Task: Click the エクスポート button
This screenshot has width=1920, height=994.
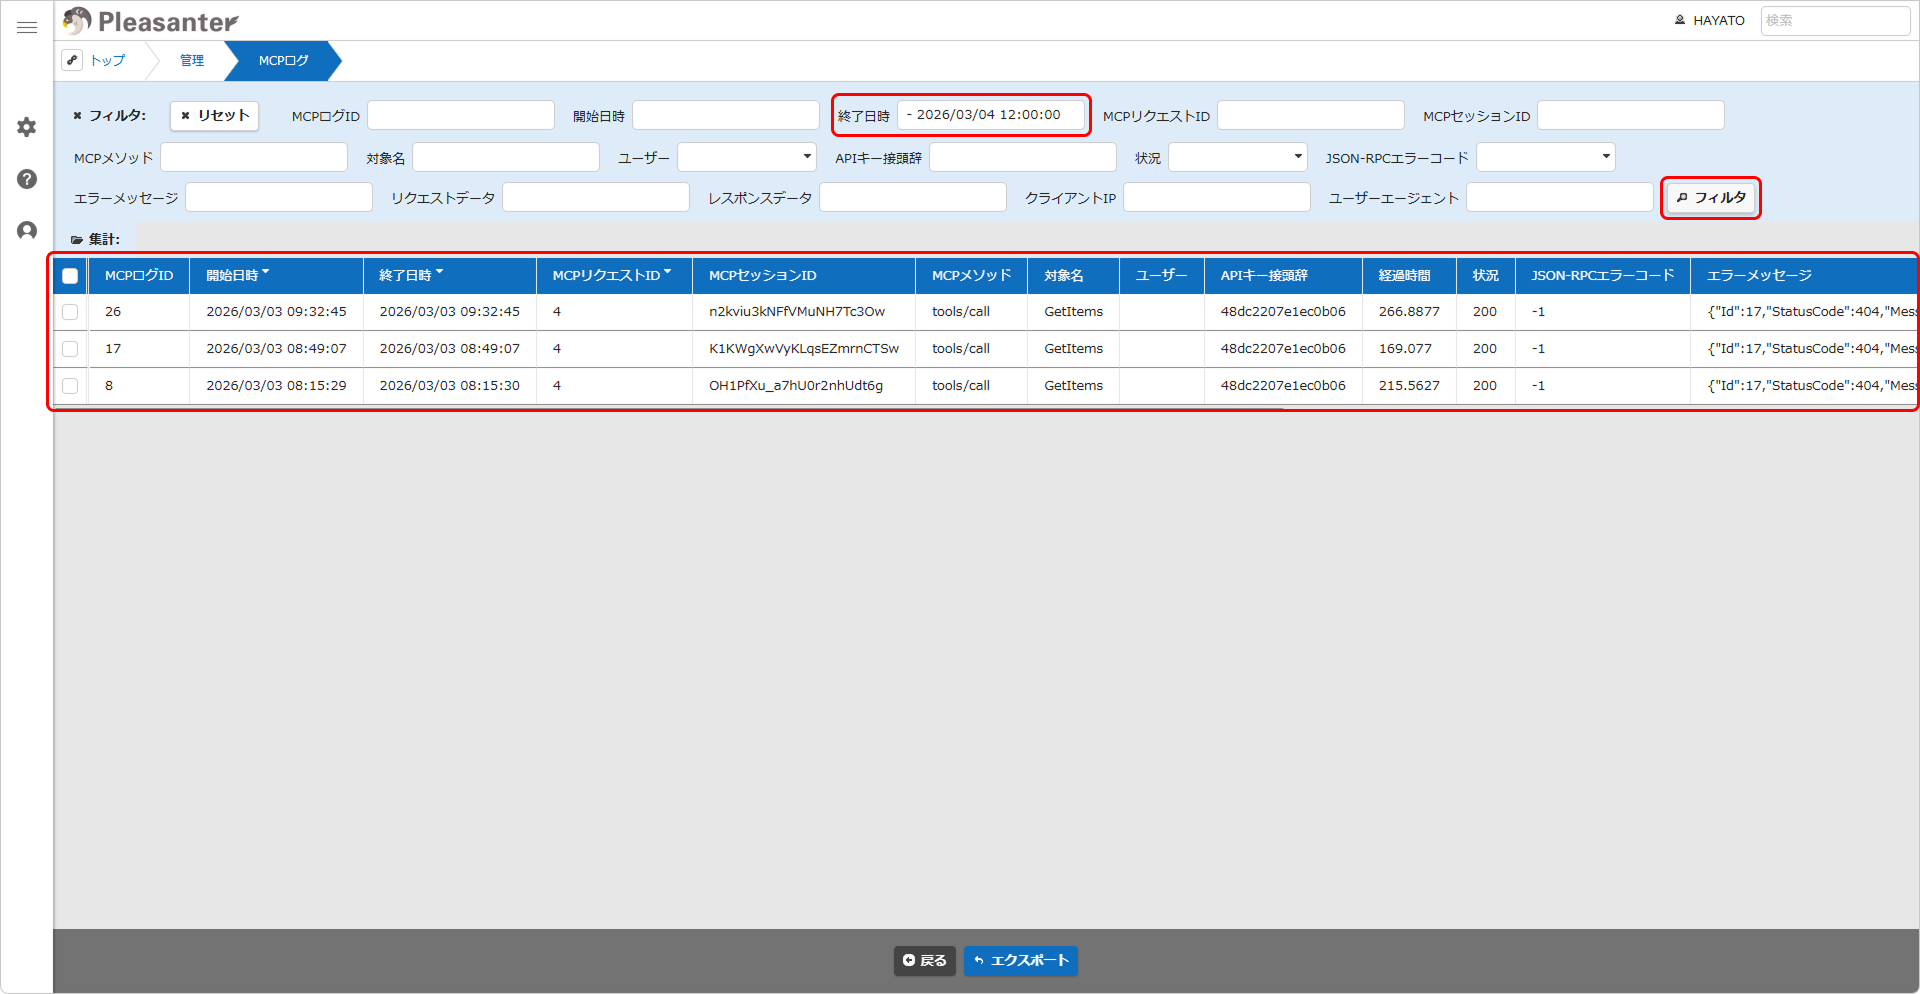Action: (1021, 960)
